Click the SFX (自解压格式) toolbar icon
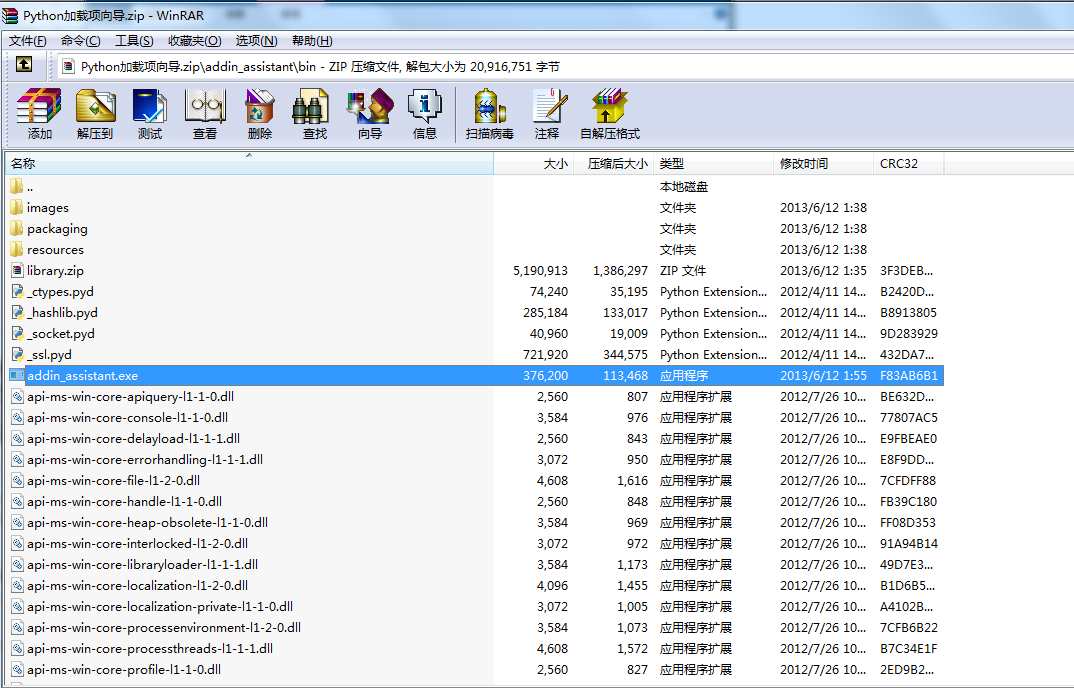1074x688 pixels. [x=610, y=114]
